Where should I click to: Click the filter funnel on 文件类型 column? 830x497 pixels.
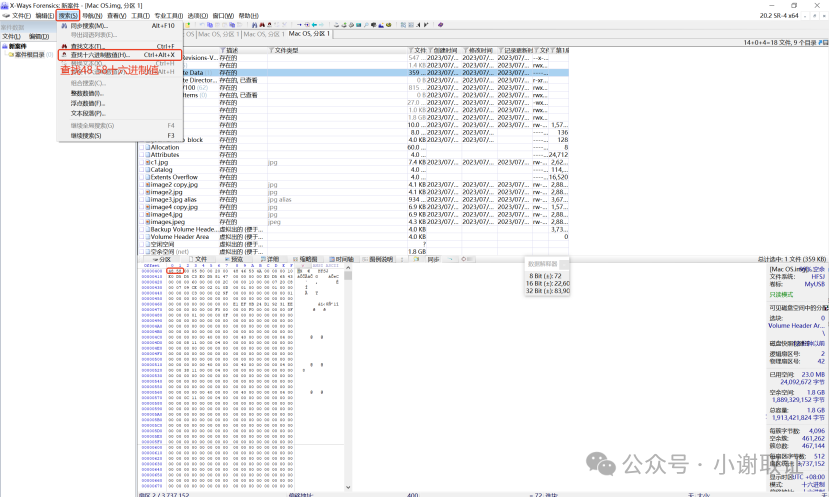click(271, 50)
